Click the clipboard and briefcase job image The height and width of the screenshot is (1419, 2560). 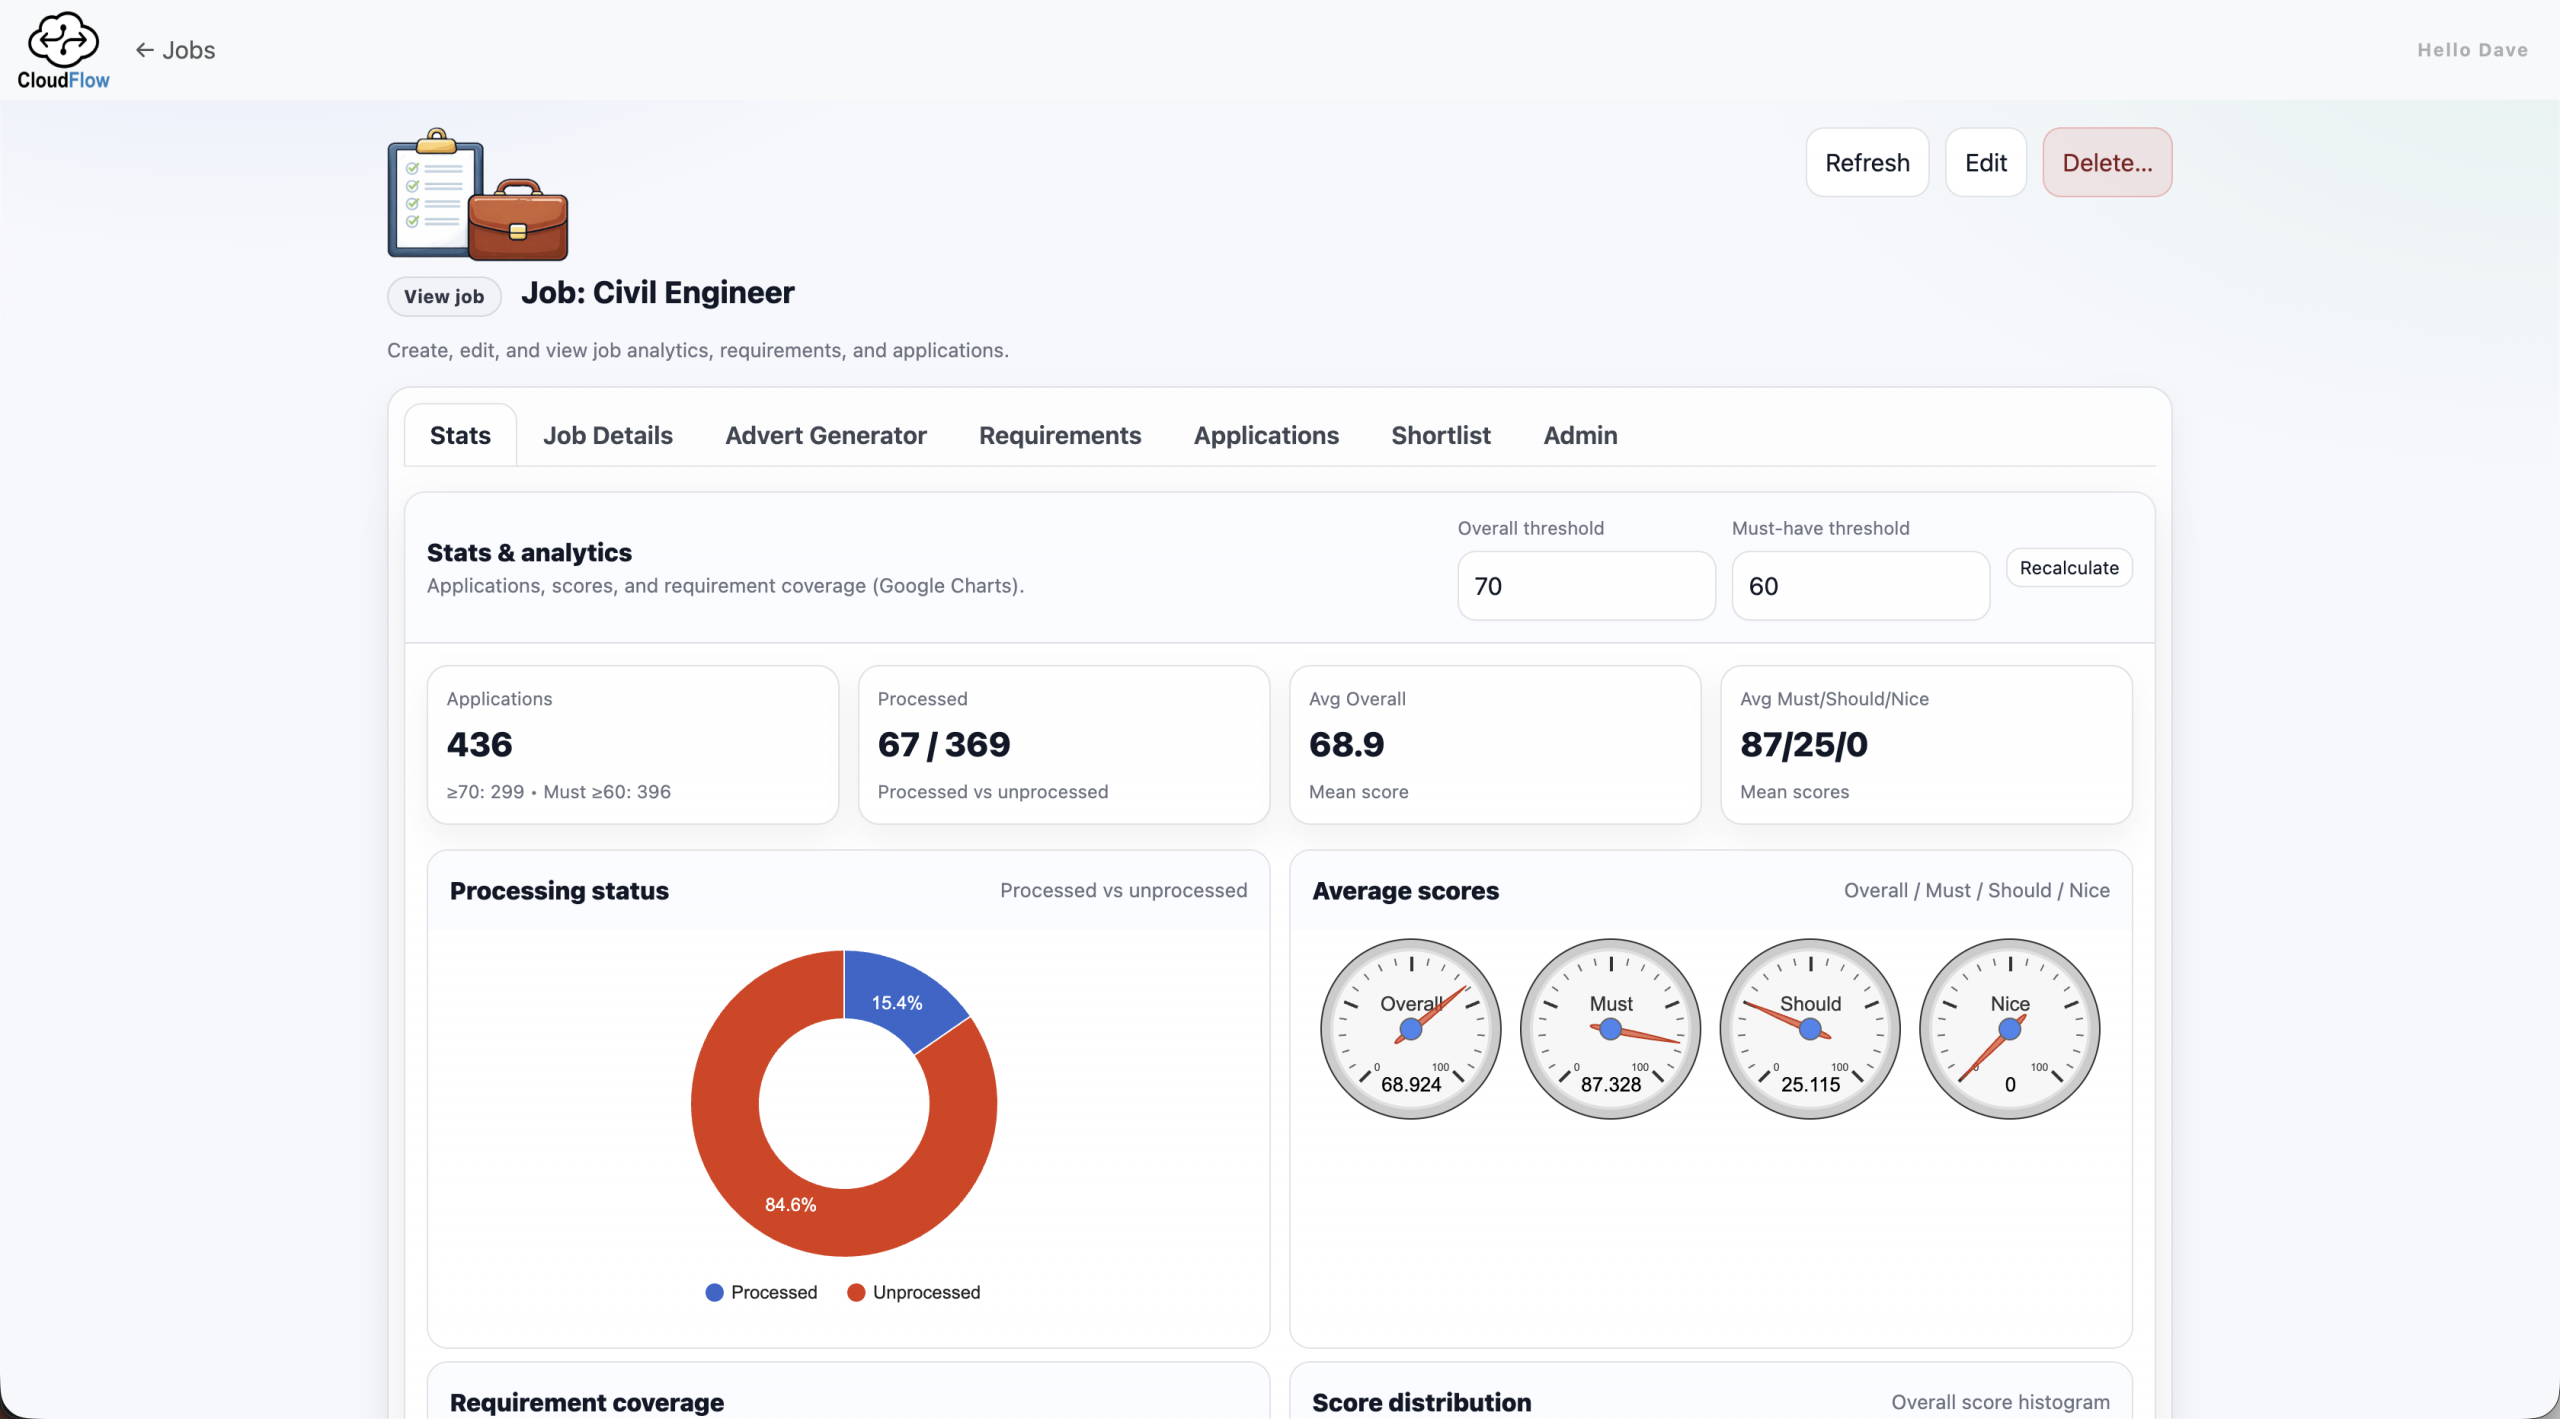tap(477, 196)
